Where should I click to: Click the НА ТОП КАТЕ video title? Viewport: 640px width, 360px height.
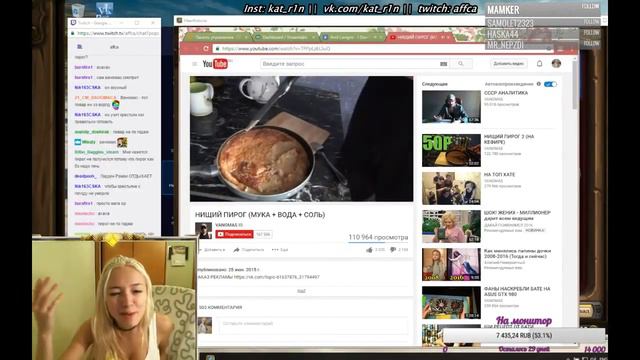coord(499,175)
